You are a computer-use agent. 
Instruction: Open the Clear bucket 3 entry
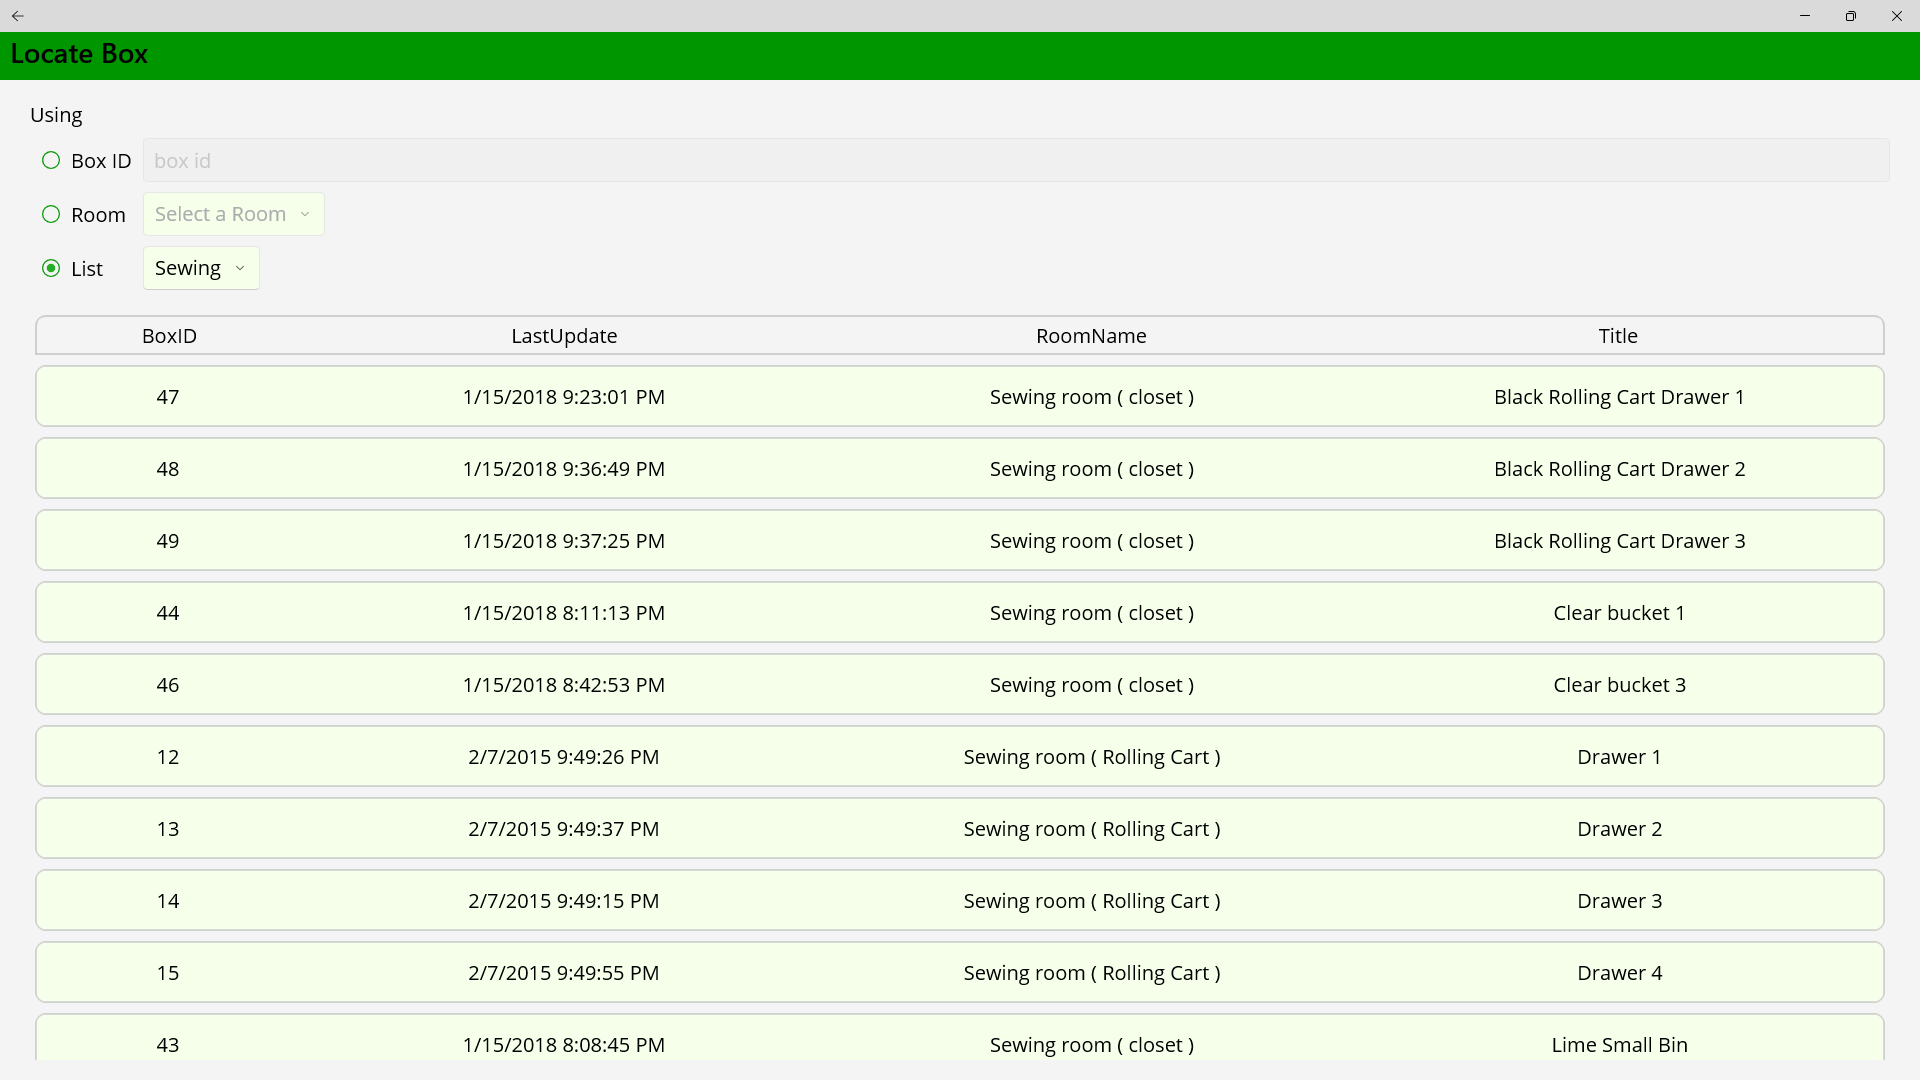tap(960, 685)
